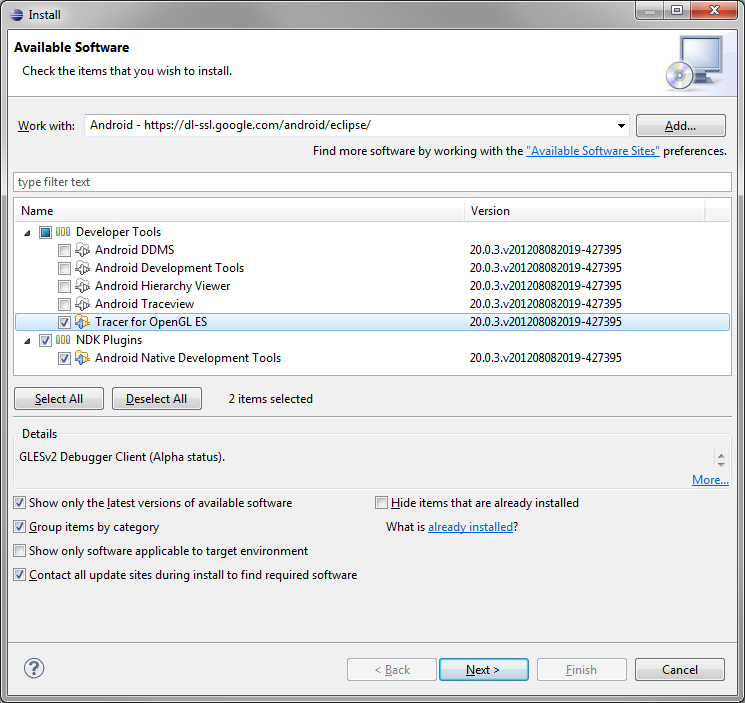The width and height of the screenshot is (745, 703).
Task: Check the Android Development Tools checkbox
Action: click(x=64, y=268)
